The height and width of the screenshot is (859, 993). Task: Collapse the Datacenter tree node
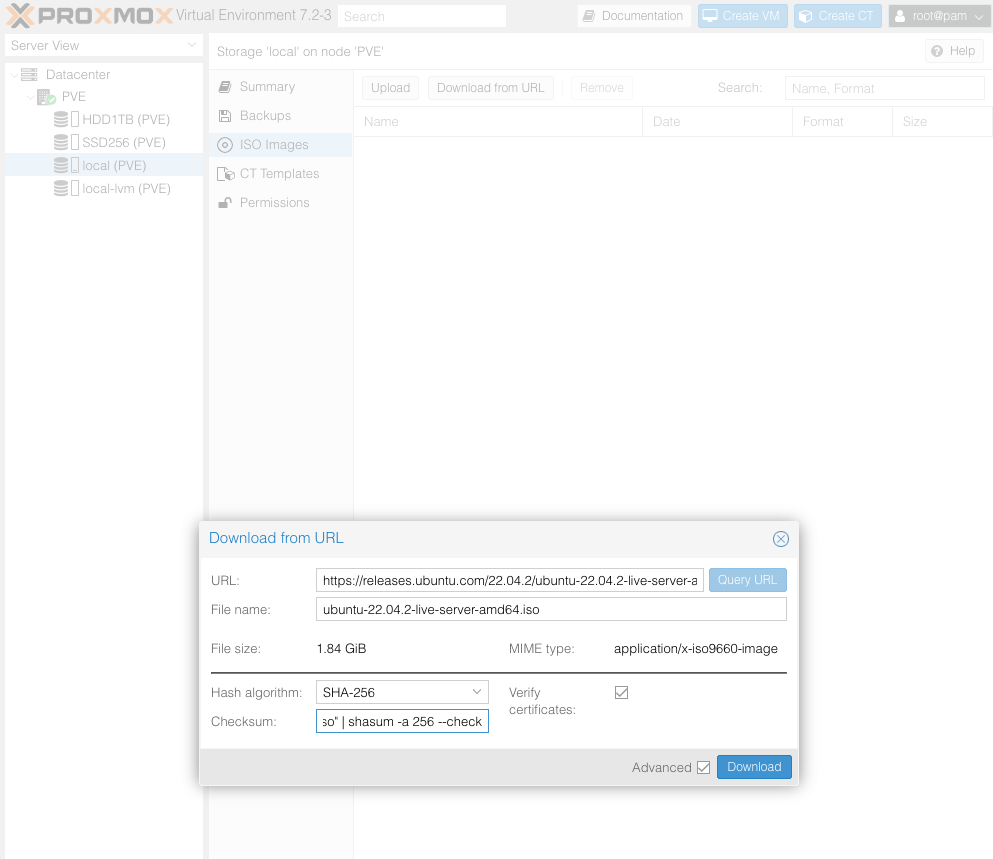click(14, 75)
